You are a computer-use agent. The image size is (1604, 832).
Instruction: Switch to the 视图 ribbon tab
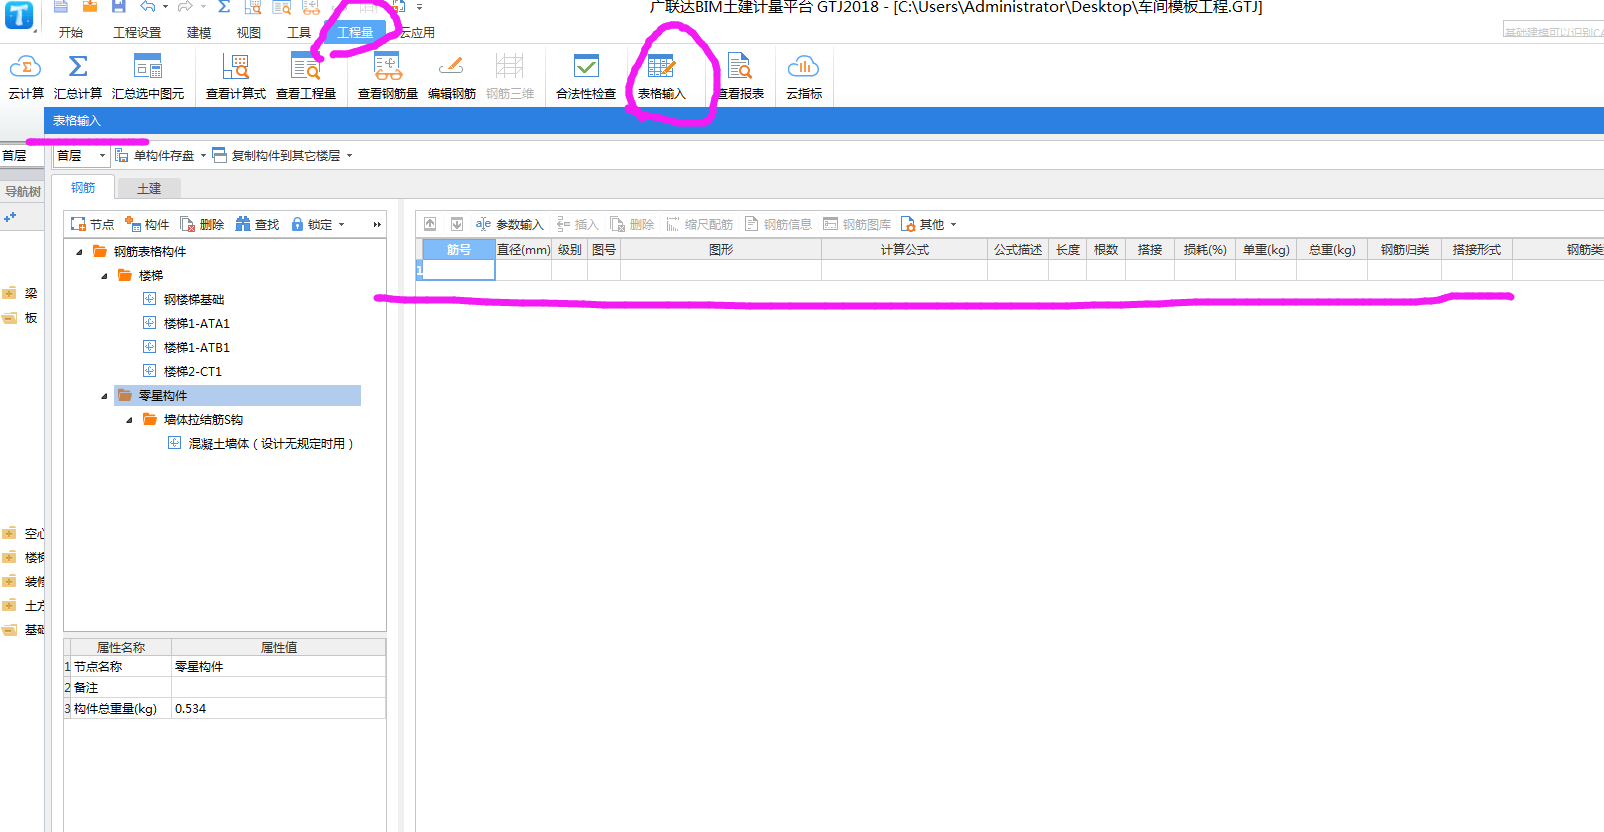pos(249,32)
